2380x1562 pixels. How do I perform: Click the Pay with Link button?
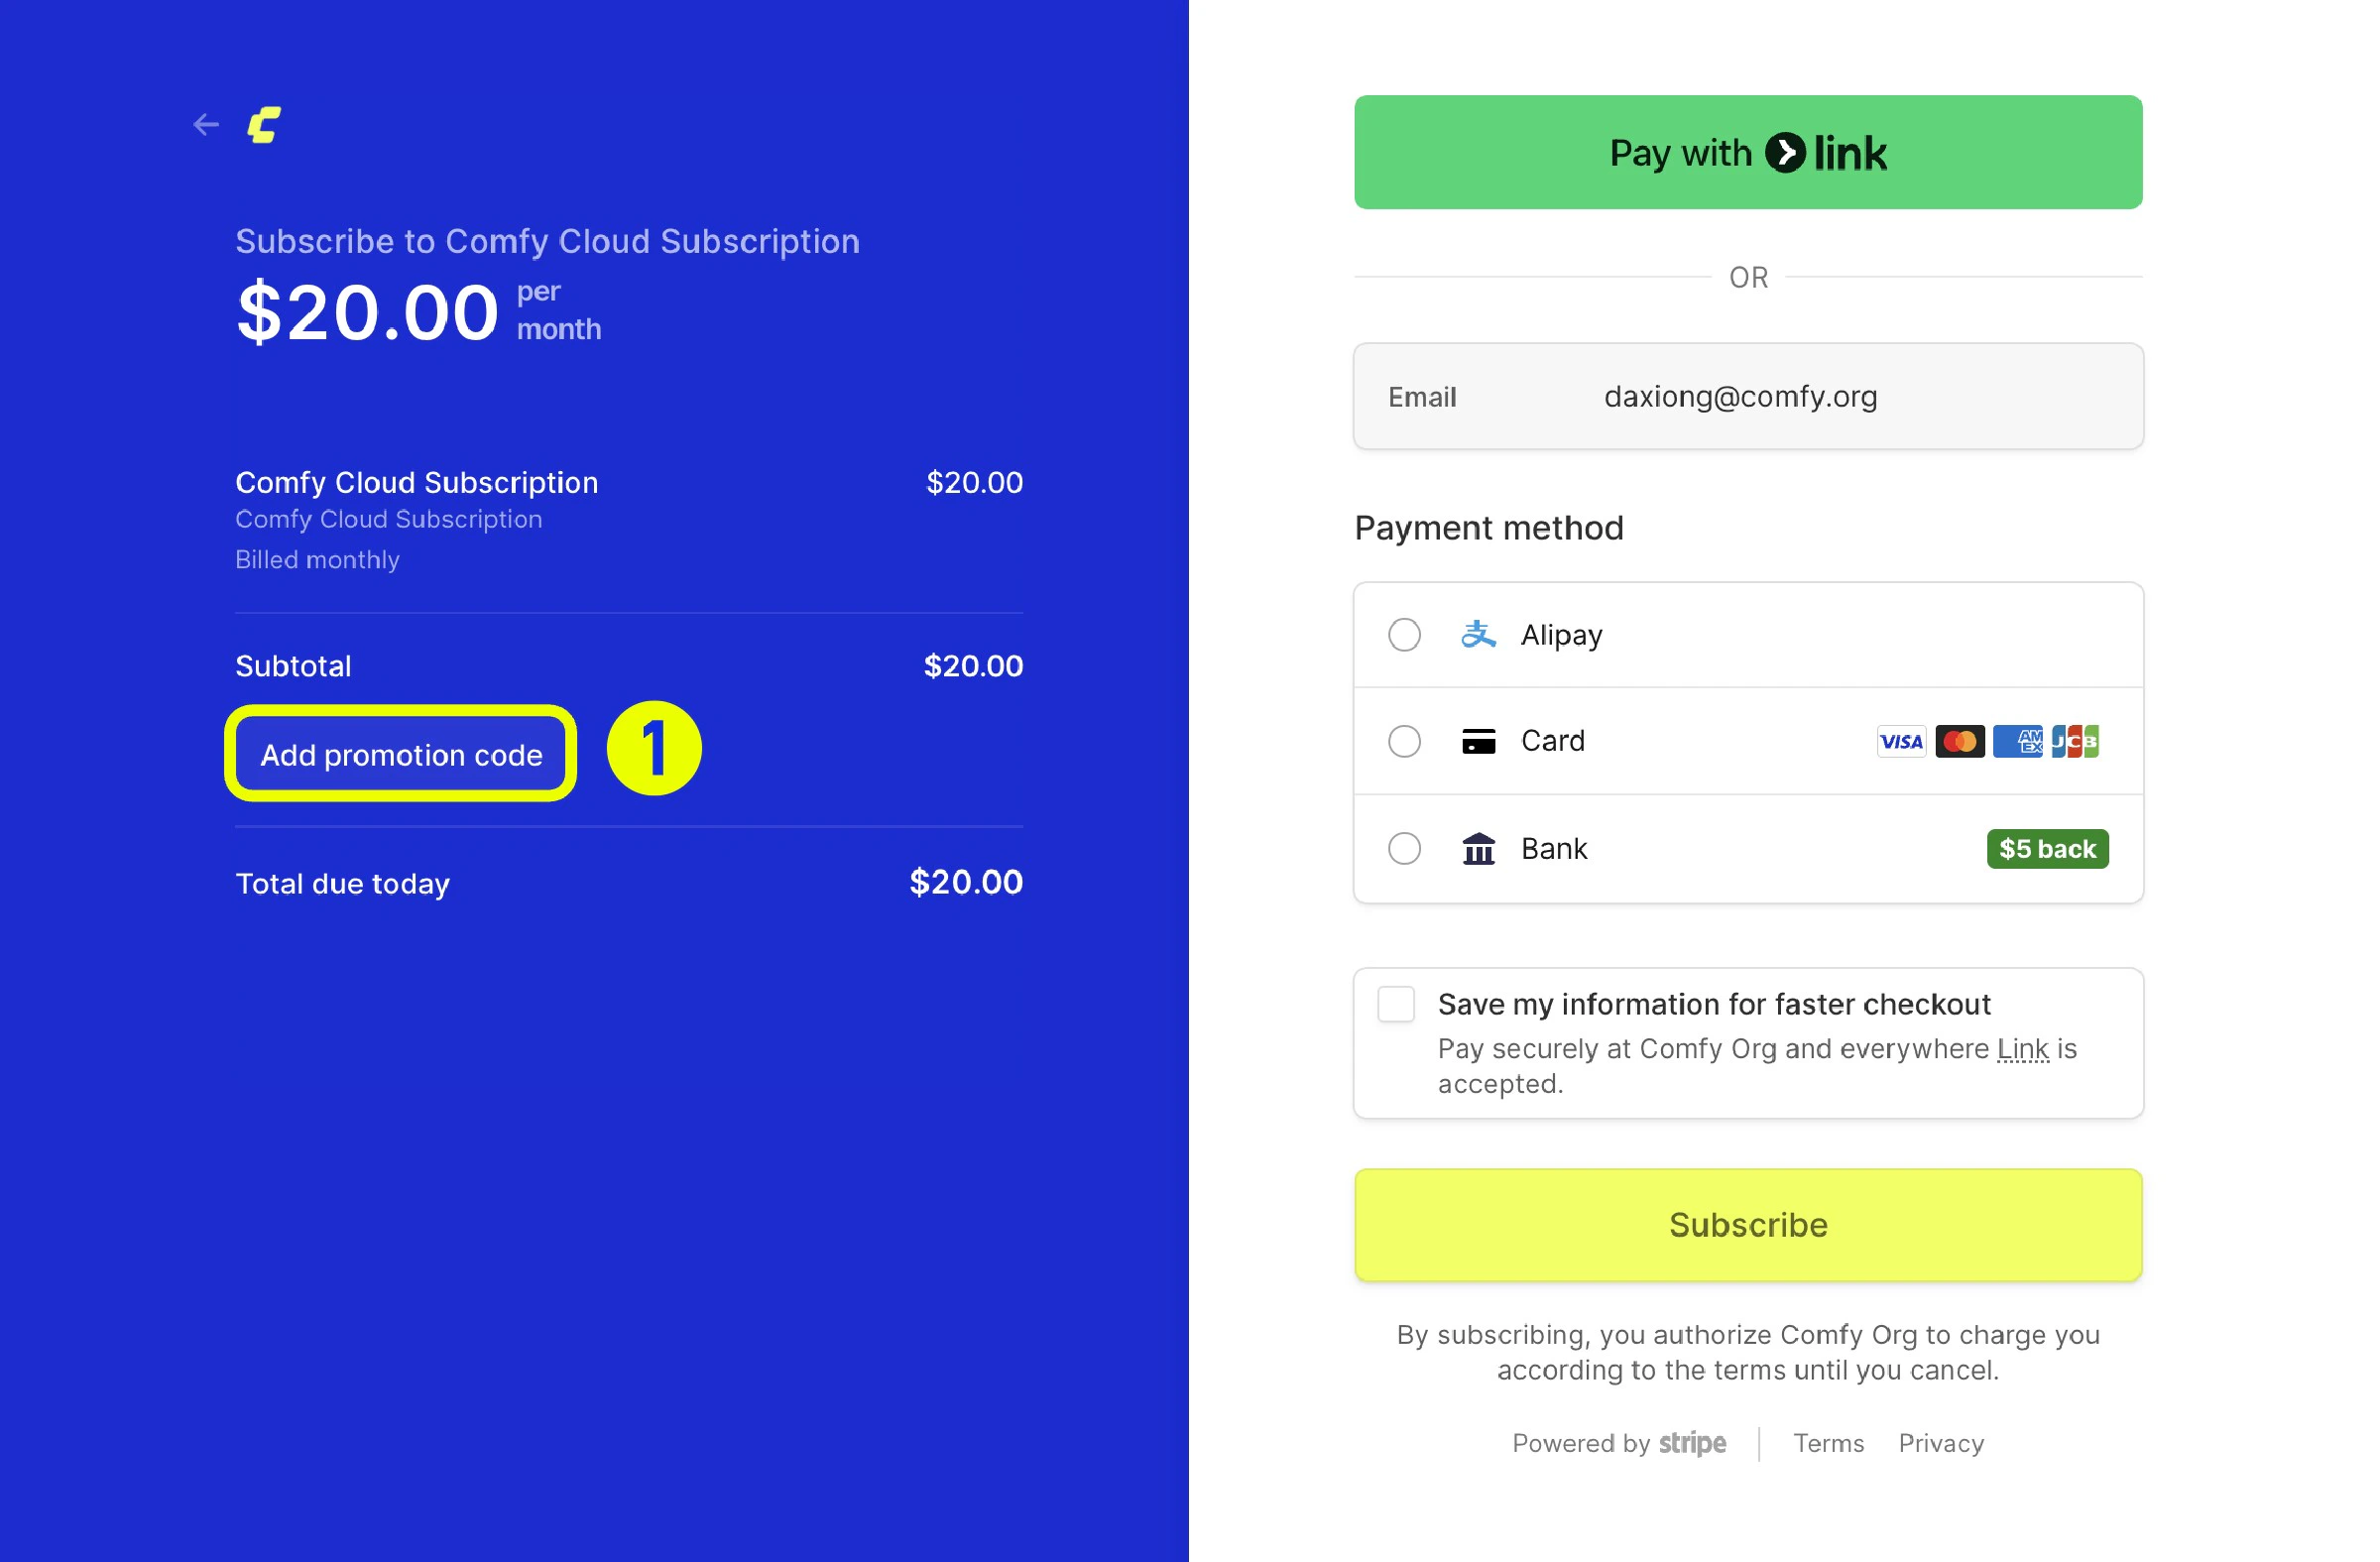pyautogui.click(x=1746, y=152)
